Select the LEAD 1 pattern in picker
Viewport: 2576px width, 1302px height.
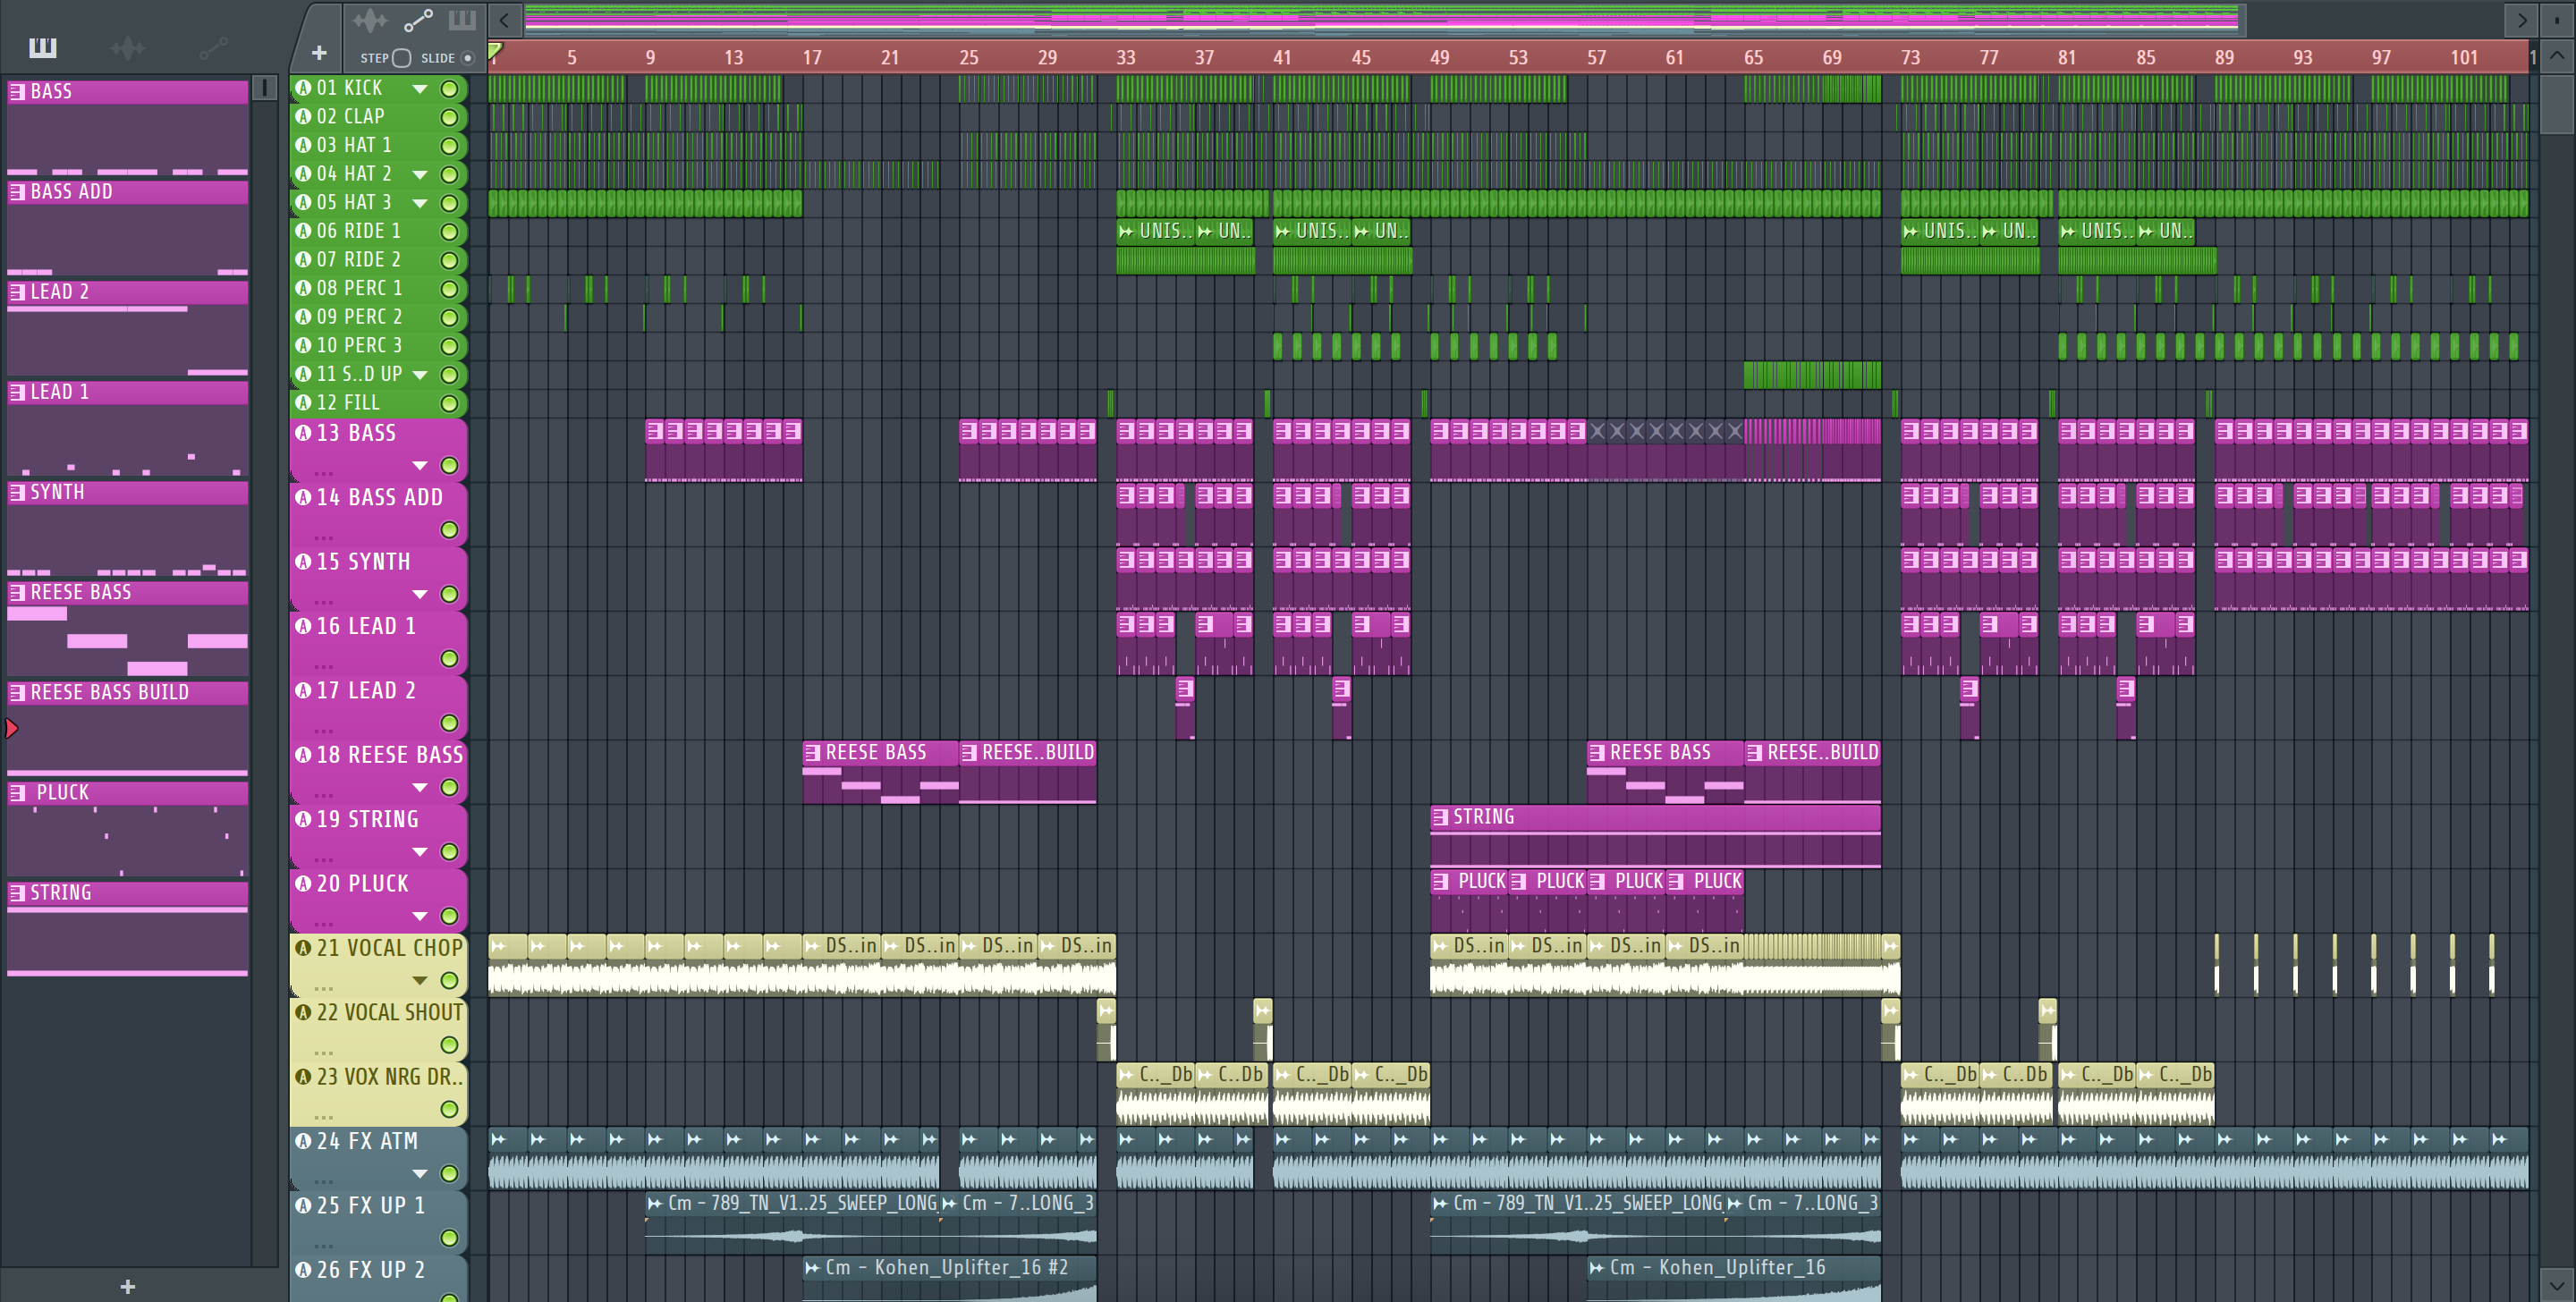pos(128,428)
